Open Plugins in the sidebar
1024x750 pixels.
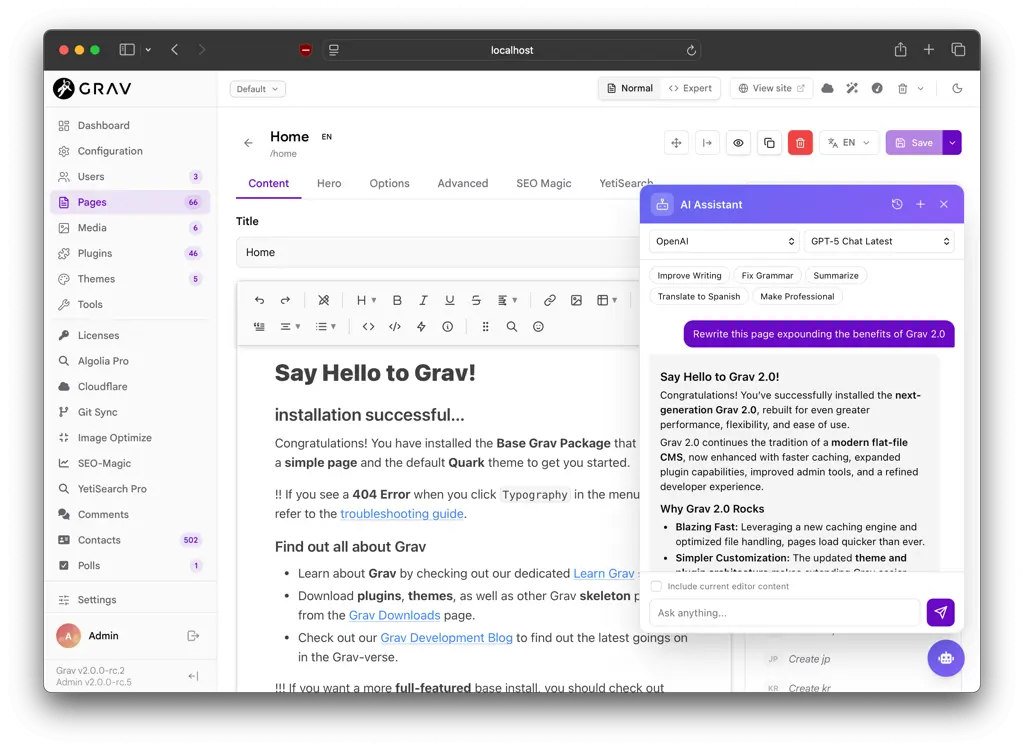point(130,253)
